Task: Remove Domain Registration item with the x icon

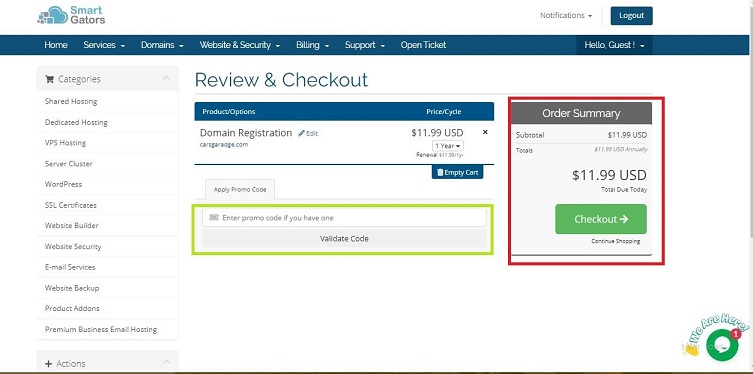Action: (x=485, y=132)
